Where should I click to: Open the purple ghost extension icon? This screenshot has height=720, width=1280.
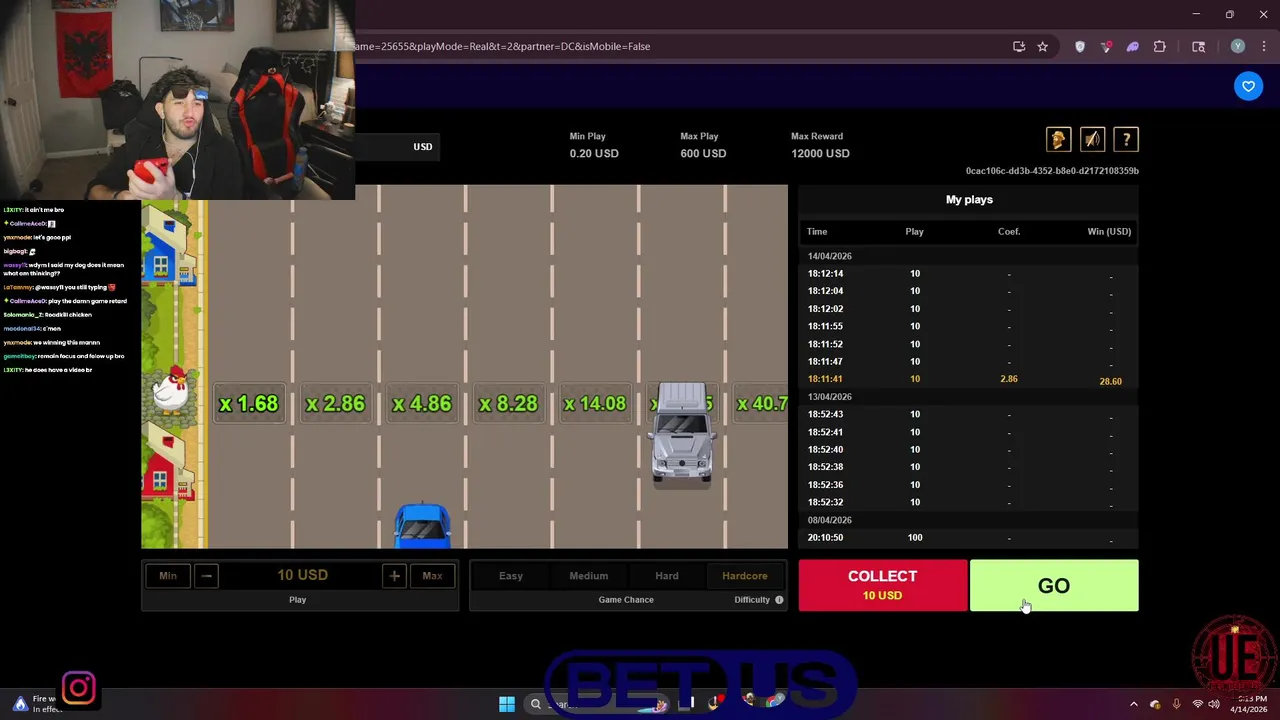(1133, 46)
